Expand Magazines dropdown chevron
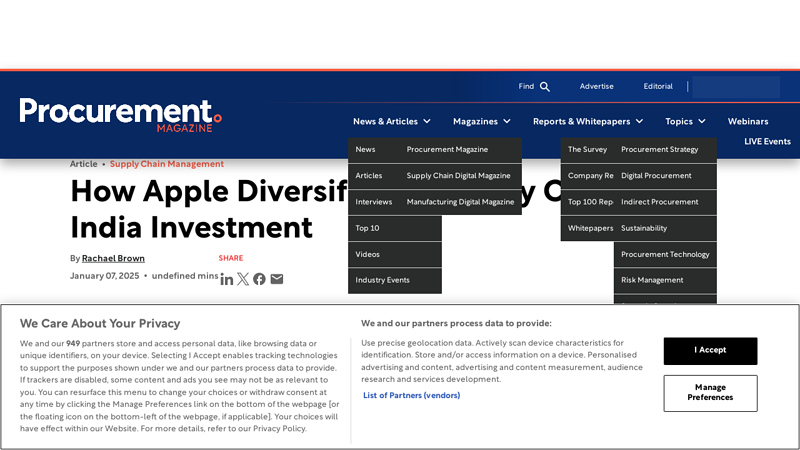This screenshot has height=450, width=800. pyautogui.click(x=507, y=121)
